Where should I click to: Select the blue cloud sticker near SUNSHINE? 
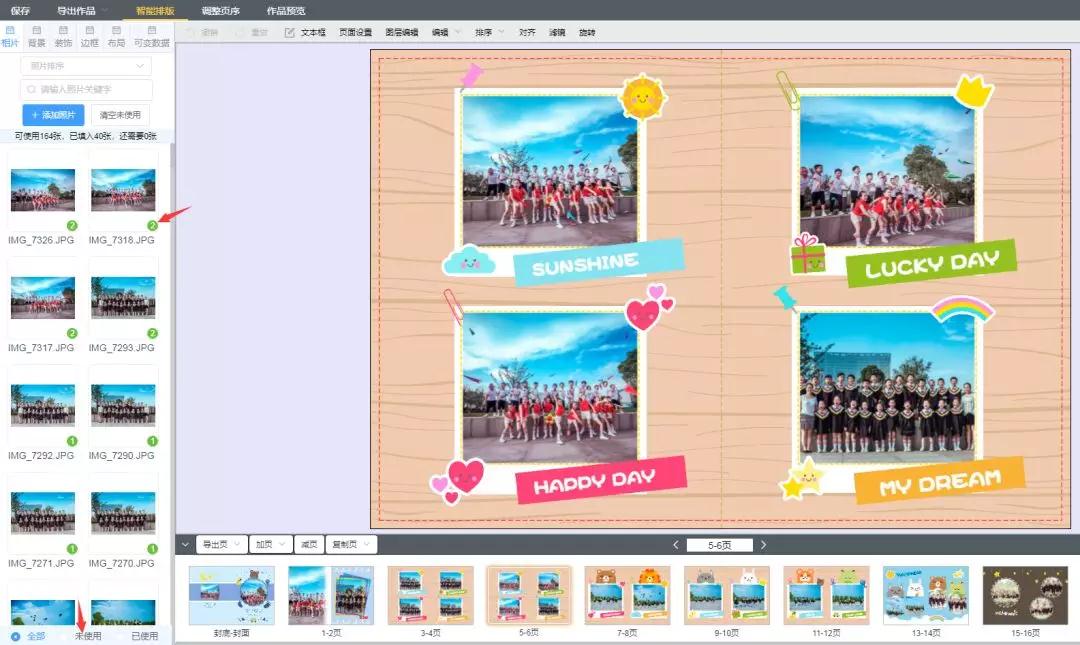tap(468, 260)
